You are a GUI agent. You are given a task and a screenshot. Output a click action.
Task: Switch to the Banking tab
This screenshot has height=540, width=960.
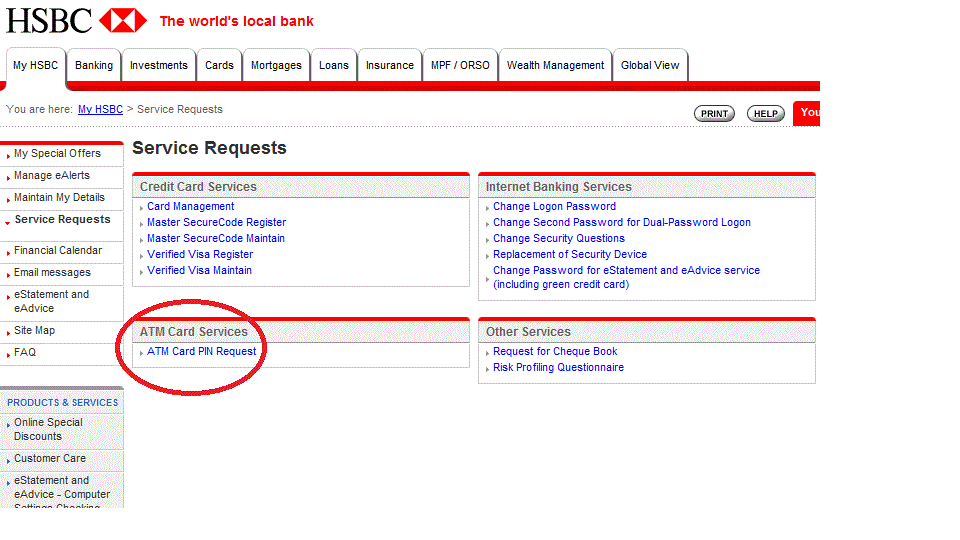94,65
